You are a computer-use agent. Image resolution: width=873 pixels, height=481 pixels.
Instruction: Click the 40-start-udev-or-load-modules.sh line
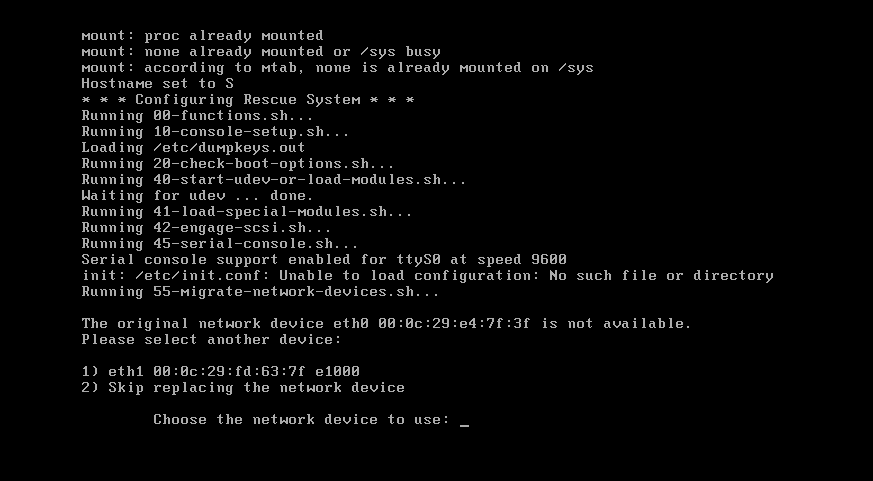(274, 179)
